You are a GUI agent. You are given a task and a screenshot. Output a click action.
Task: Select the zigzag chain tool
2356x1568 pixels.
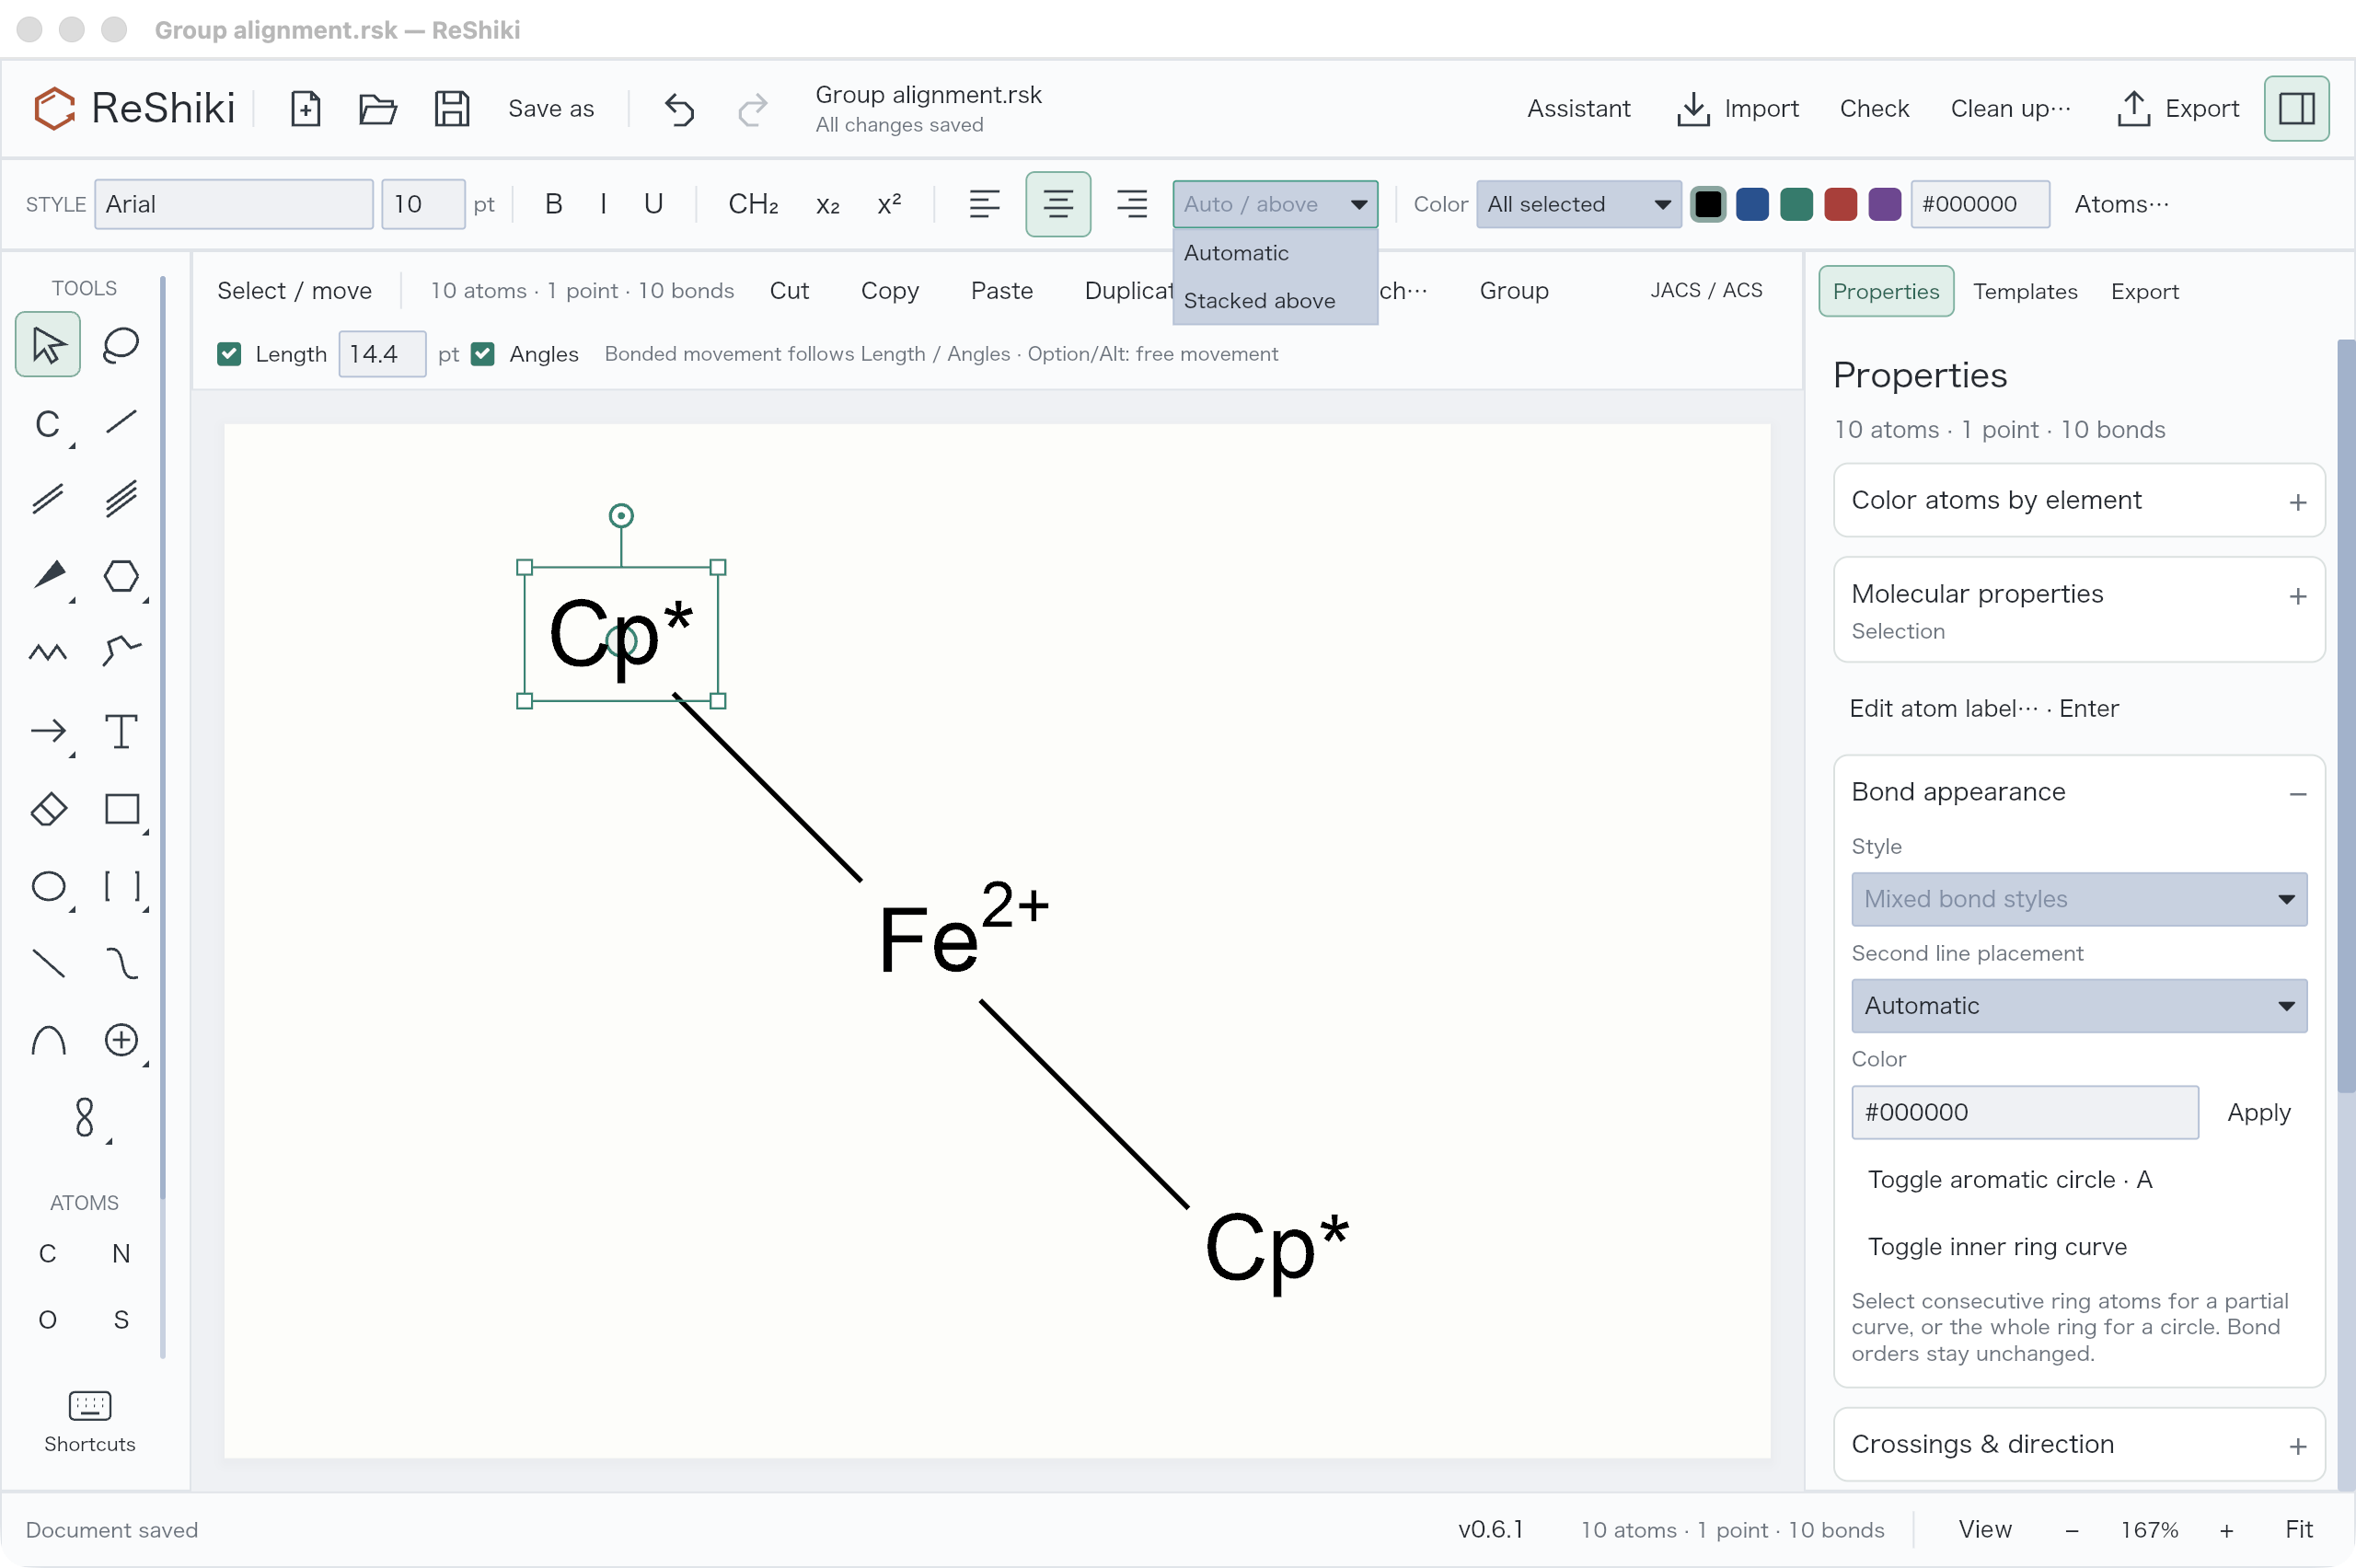(x=48, y=653)
